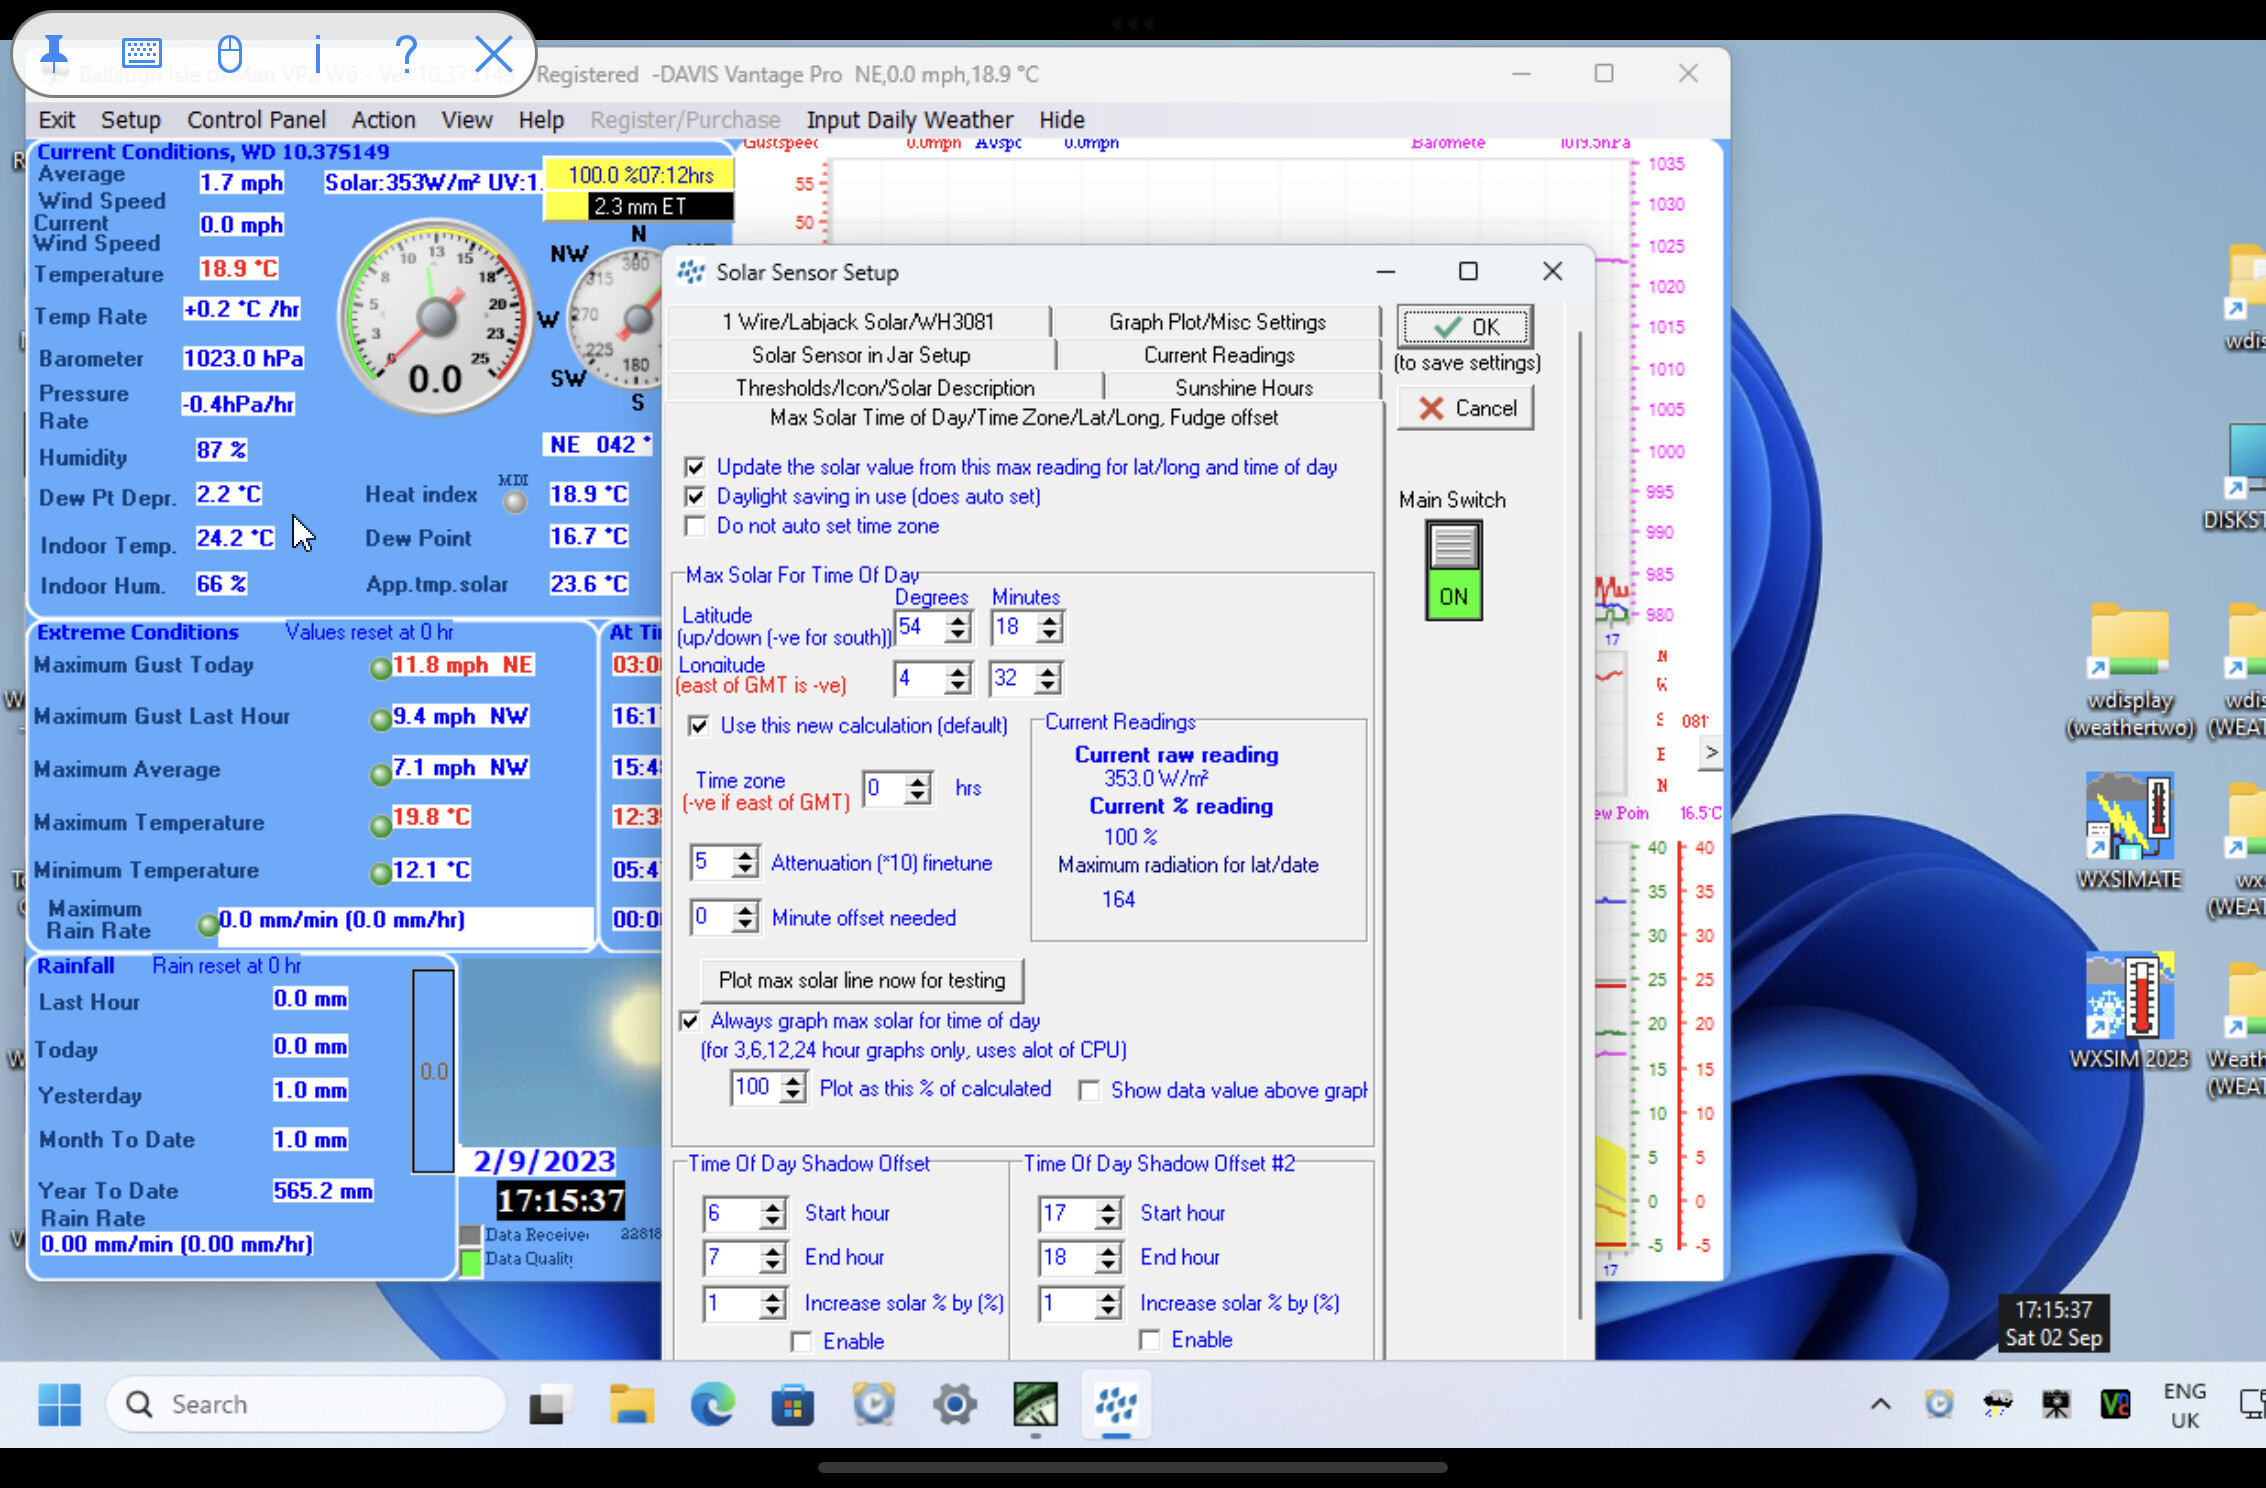The height and width of the screenshot is (1488, 2266).
Task: Close remote session with X icon
Action: [493, 53]
